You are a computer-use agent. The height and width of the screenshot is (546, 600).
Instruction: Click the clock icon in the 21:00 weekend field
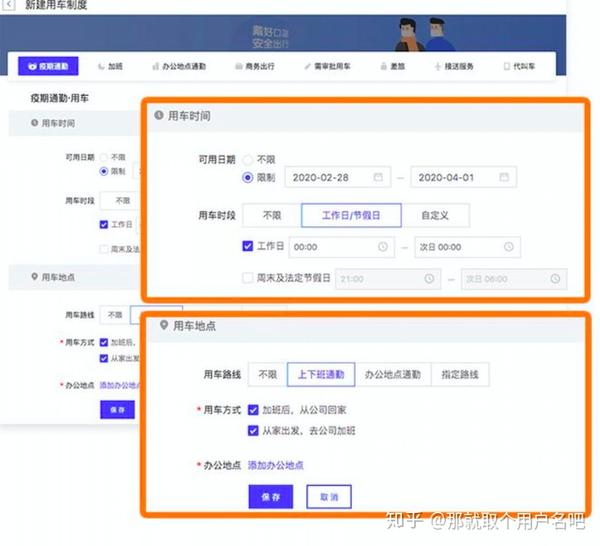click(x=429, y=278)
